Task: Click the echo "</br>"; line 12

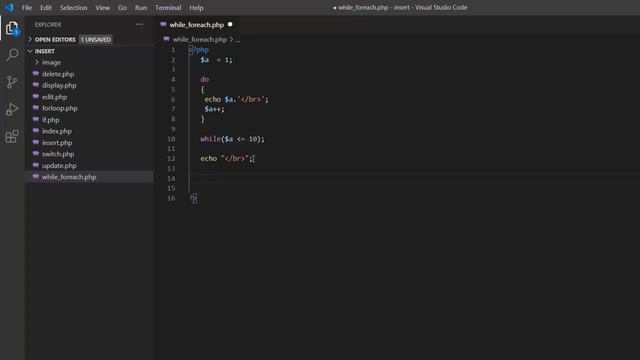Action: (226, 158)
